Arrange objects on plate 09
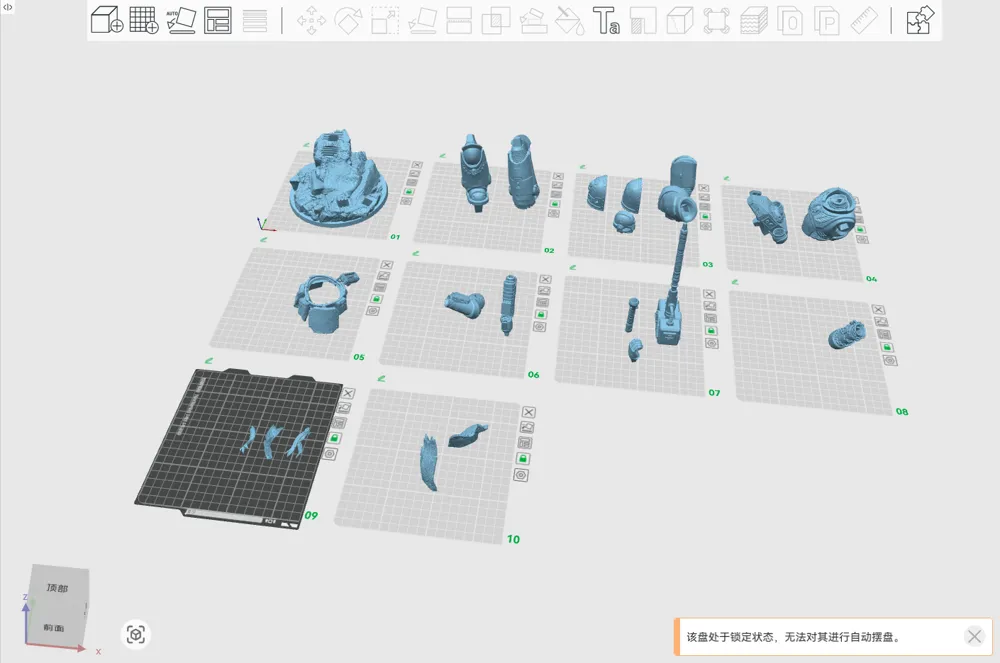1000x663 pixels. tap(339, 423)
